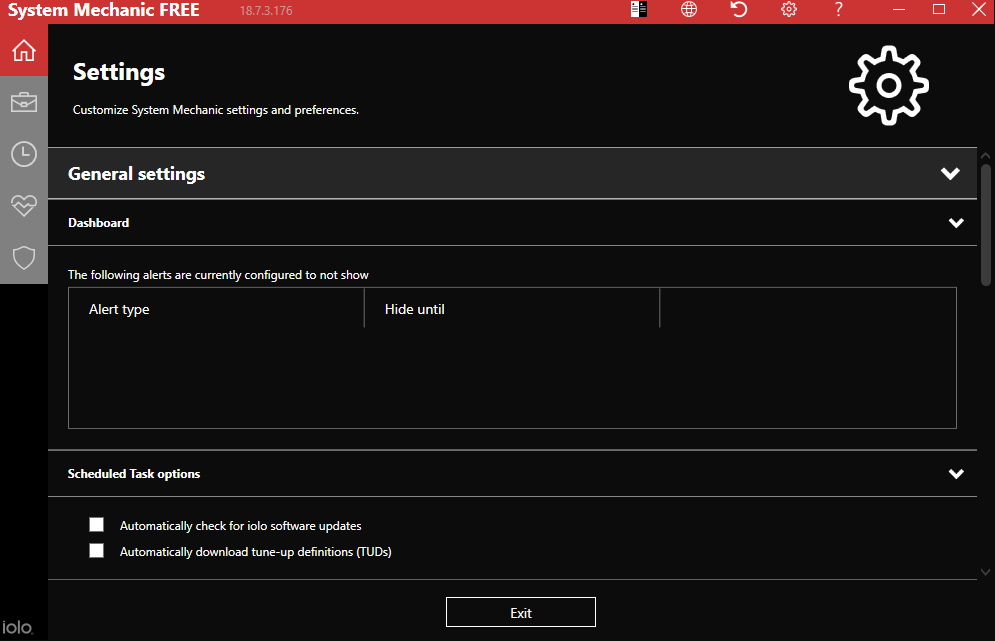Collapse the General settings section chevron
The image size is (995, 641).
click(950, 173)
